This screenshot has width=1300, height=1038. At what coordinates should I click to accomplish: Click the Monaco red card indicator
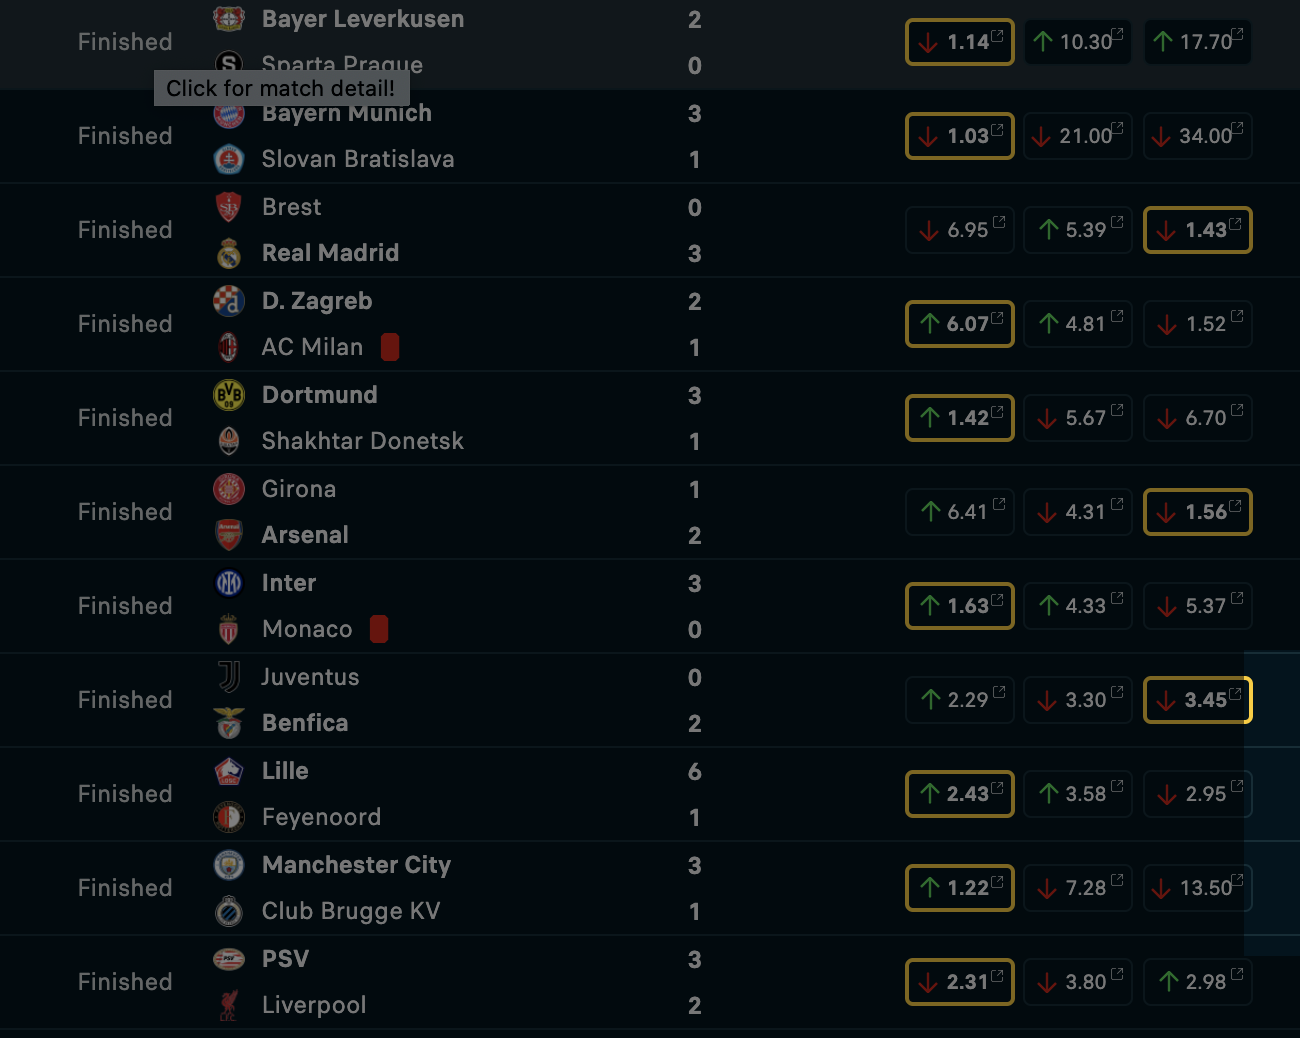(379, 629)
